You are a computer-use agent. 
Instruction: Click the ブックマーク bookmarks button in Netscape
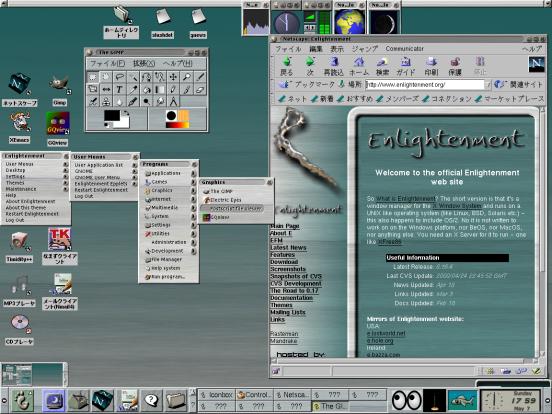(307, 84)
